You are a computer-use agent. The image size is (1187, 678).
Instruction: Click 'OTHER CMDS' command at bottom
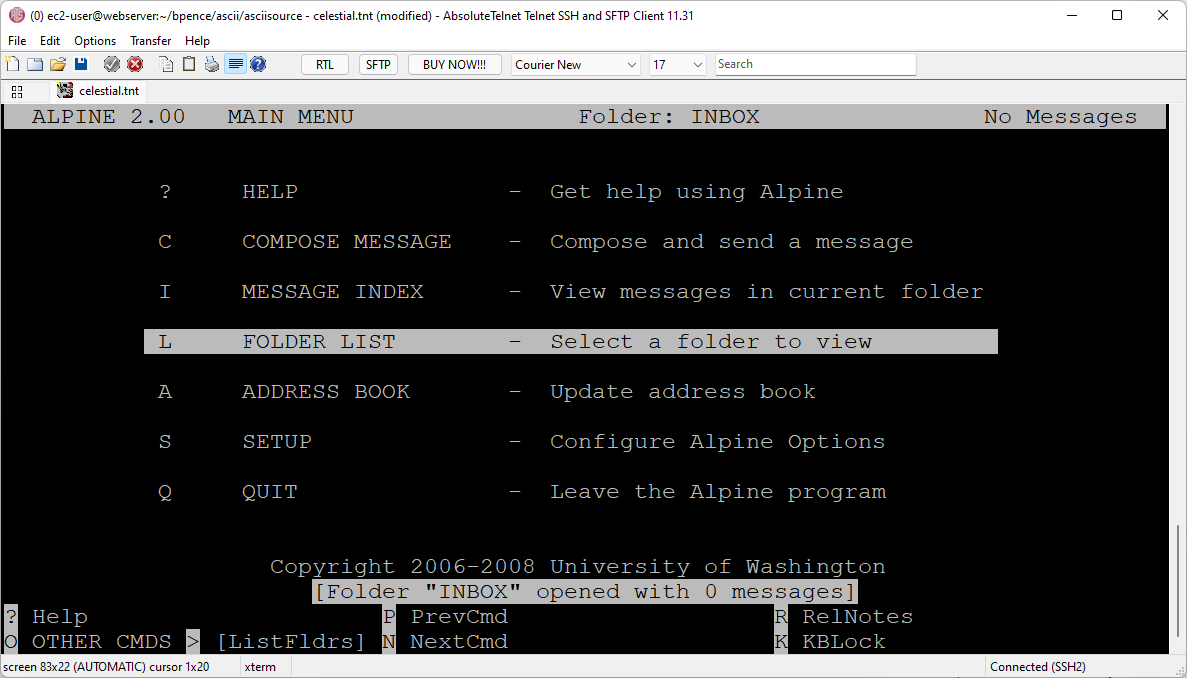coord(101,642)
